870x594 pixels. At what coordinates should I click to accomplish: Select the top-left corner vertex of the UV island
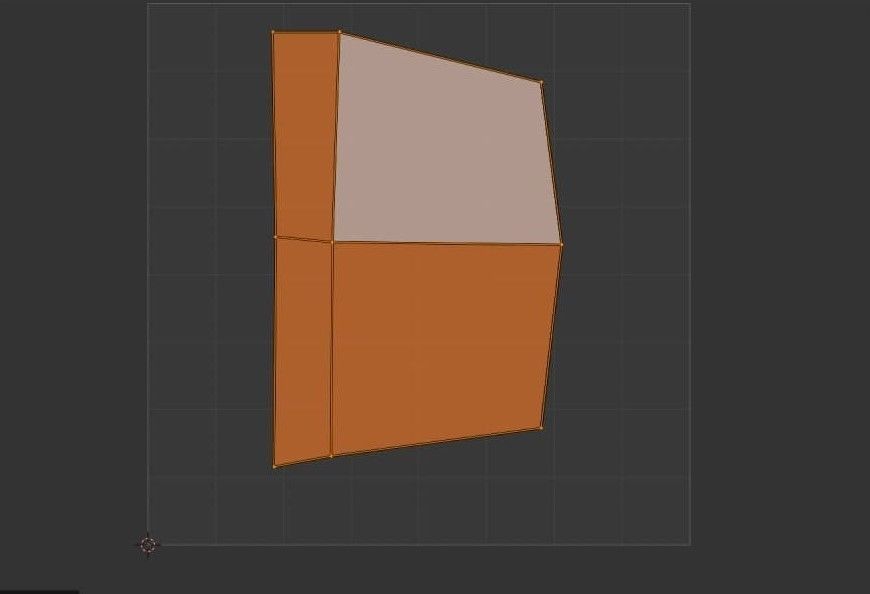[273, 32]
